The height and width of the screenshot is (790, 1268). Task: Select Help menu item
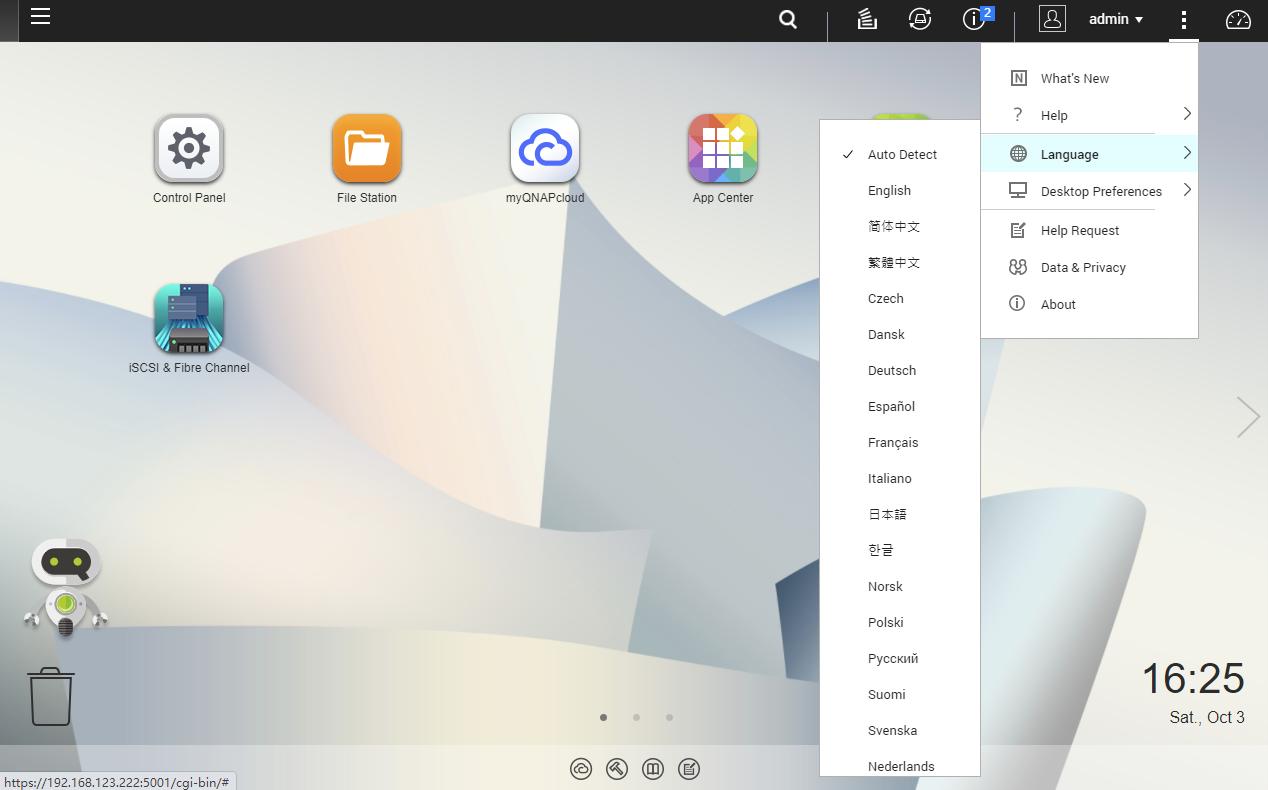[1089, 115]
